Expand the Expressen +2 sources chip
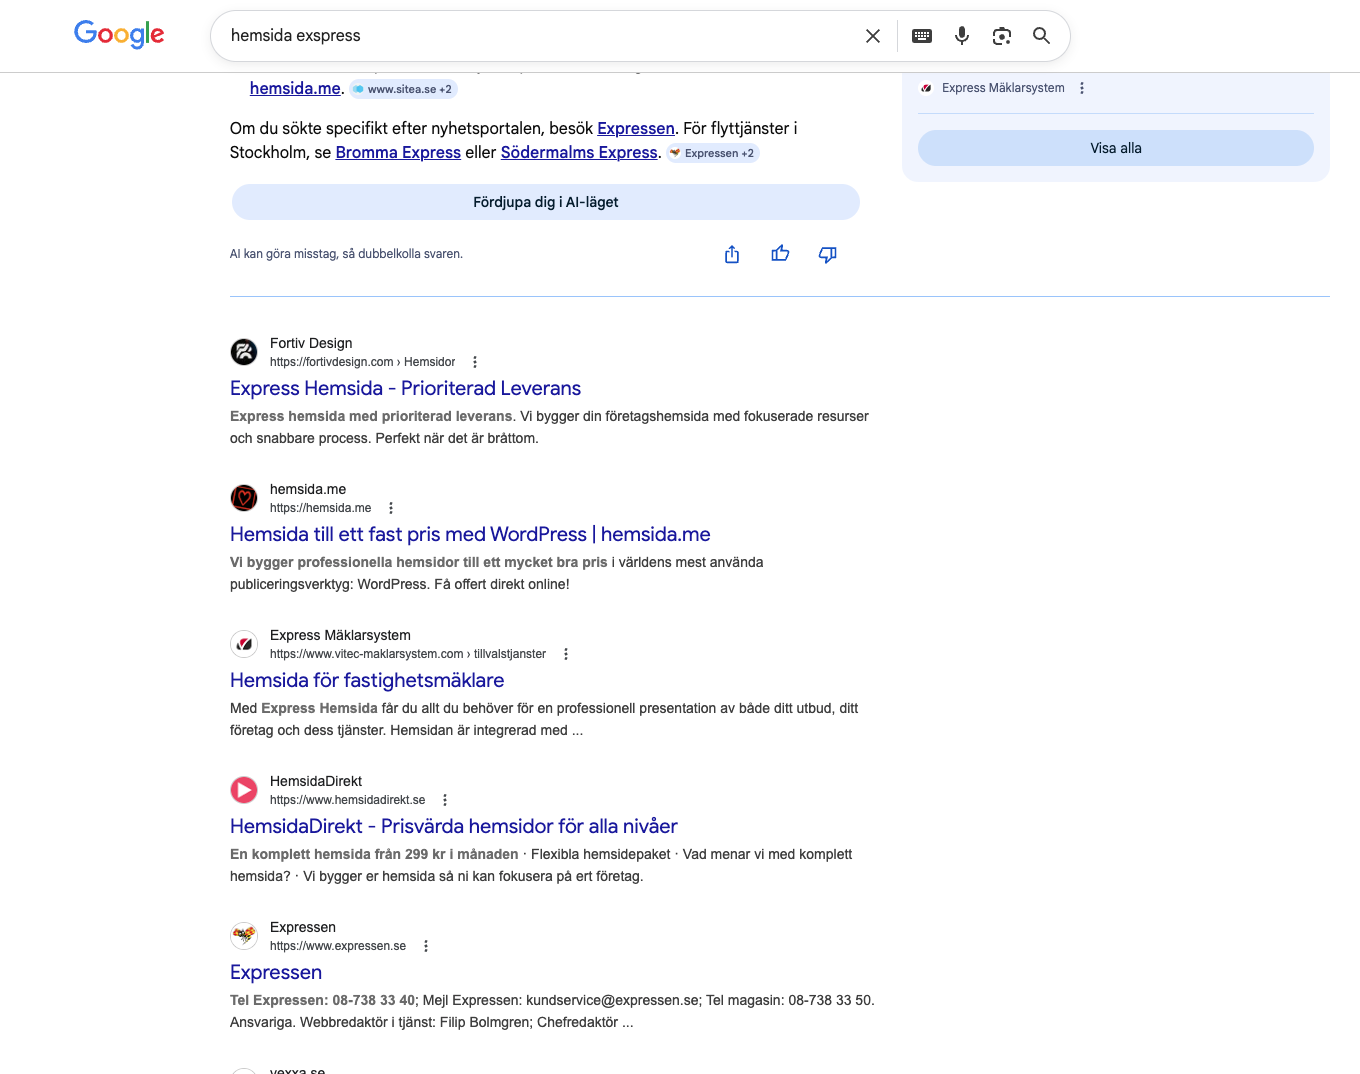This screenshot has width=1360, height=1074. tap(713, 153)
